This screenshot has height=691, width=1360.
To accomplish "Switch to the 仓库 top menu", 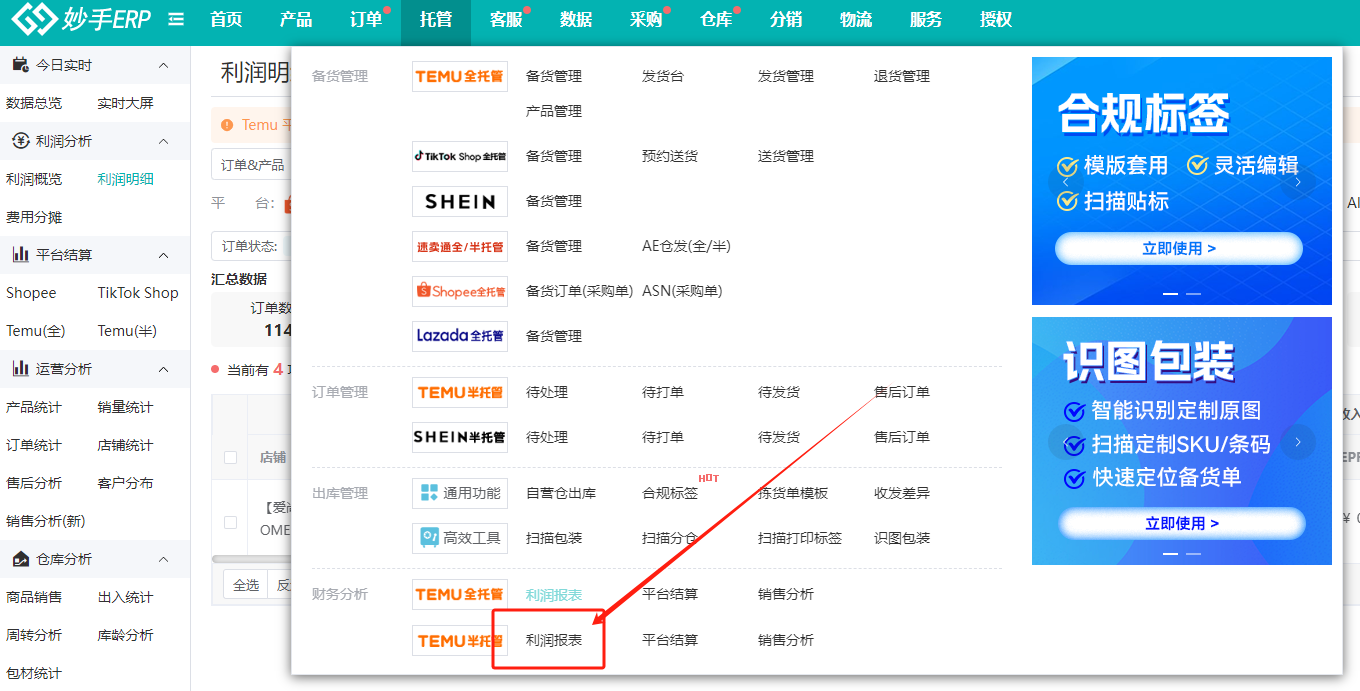I will pyautogui.click(x=716, y=19).
